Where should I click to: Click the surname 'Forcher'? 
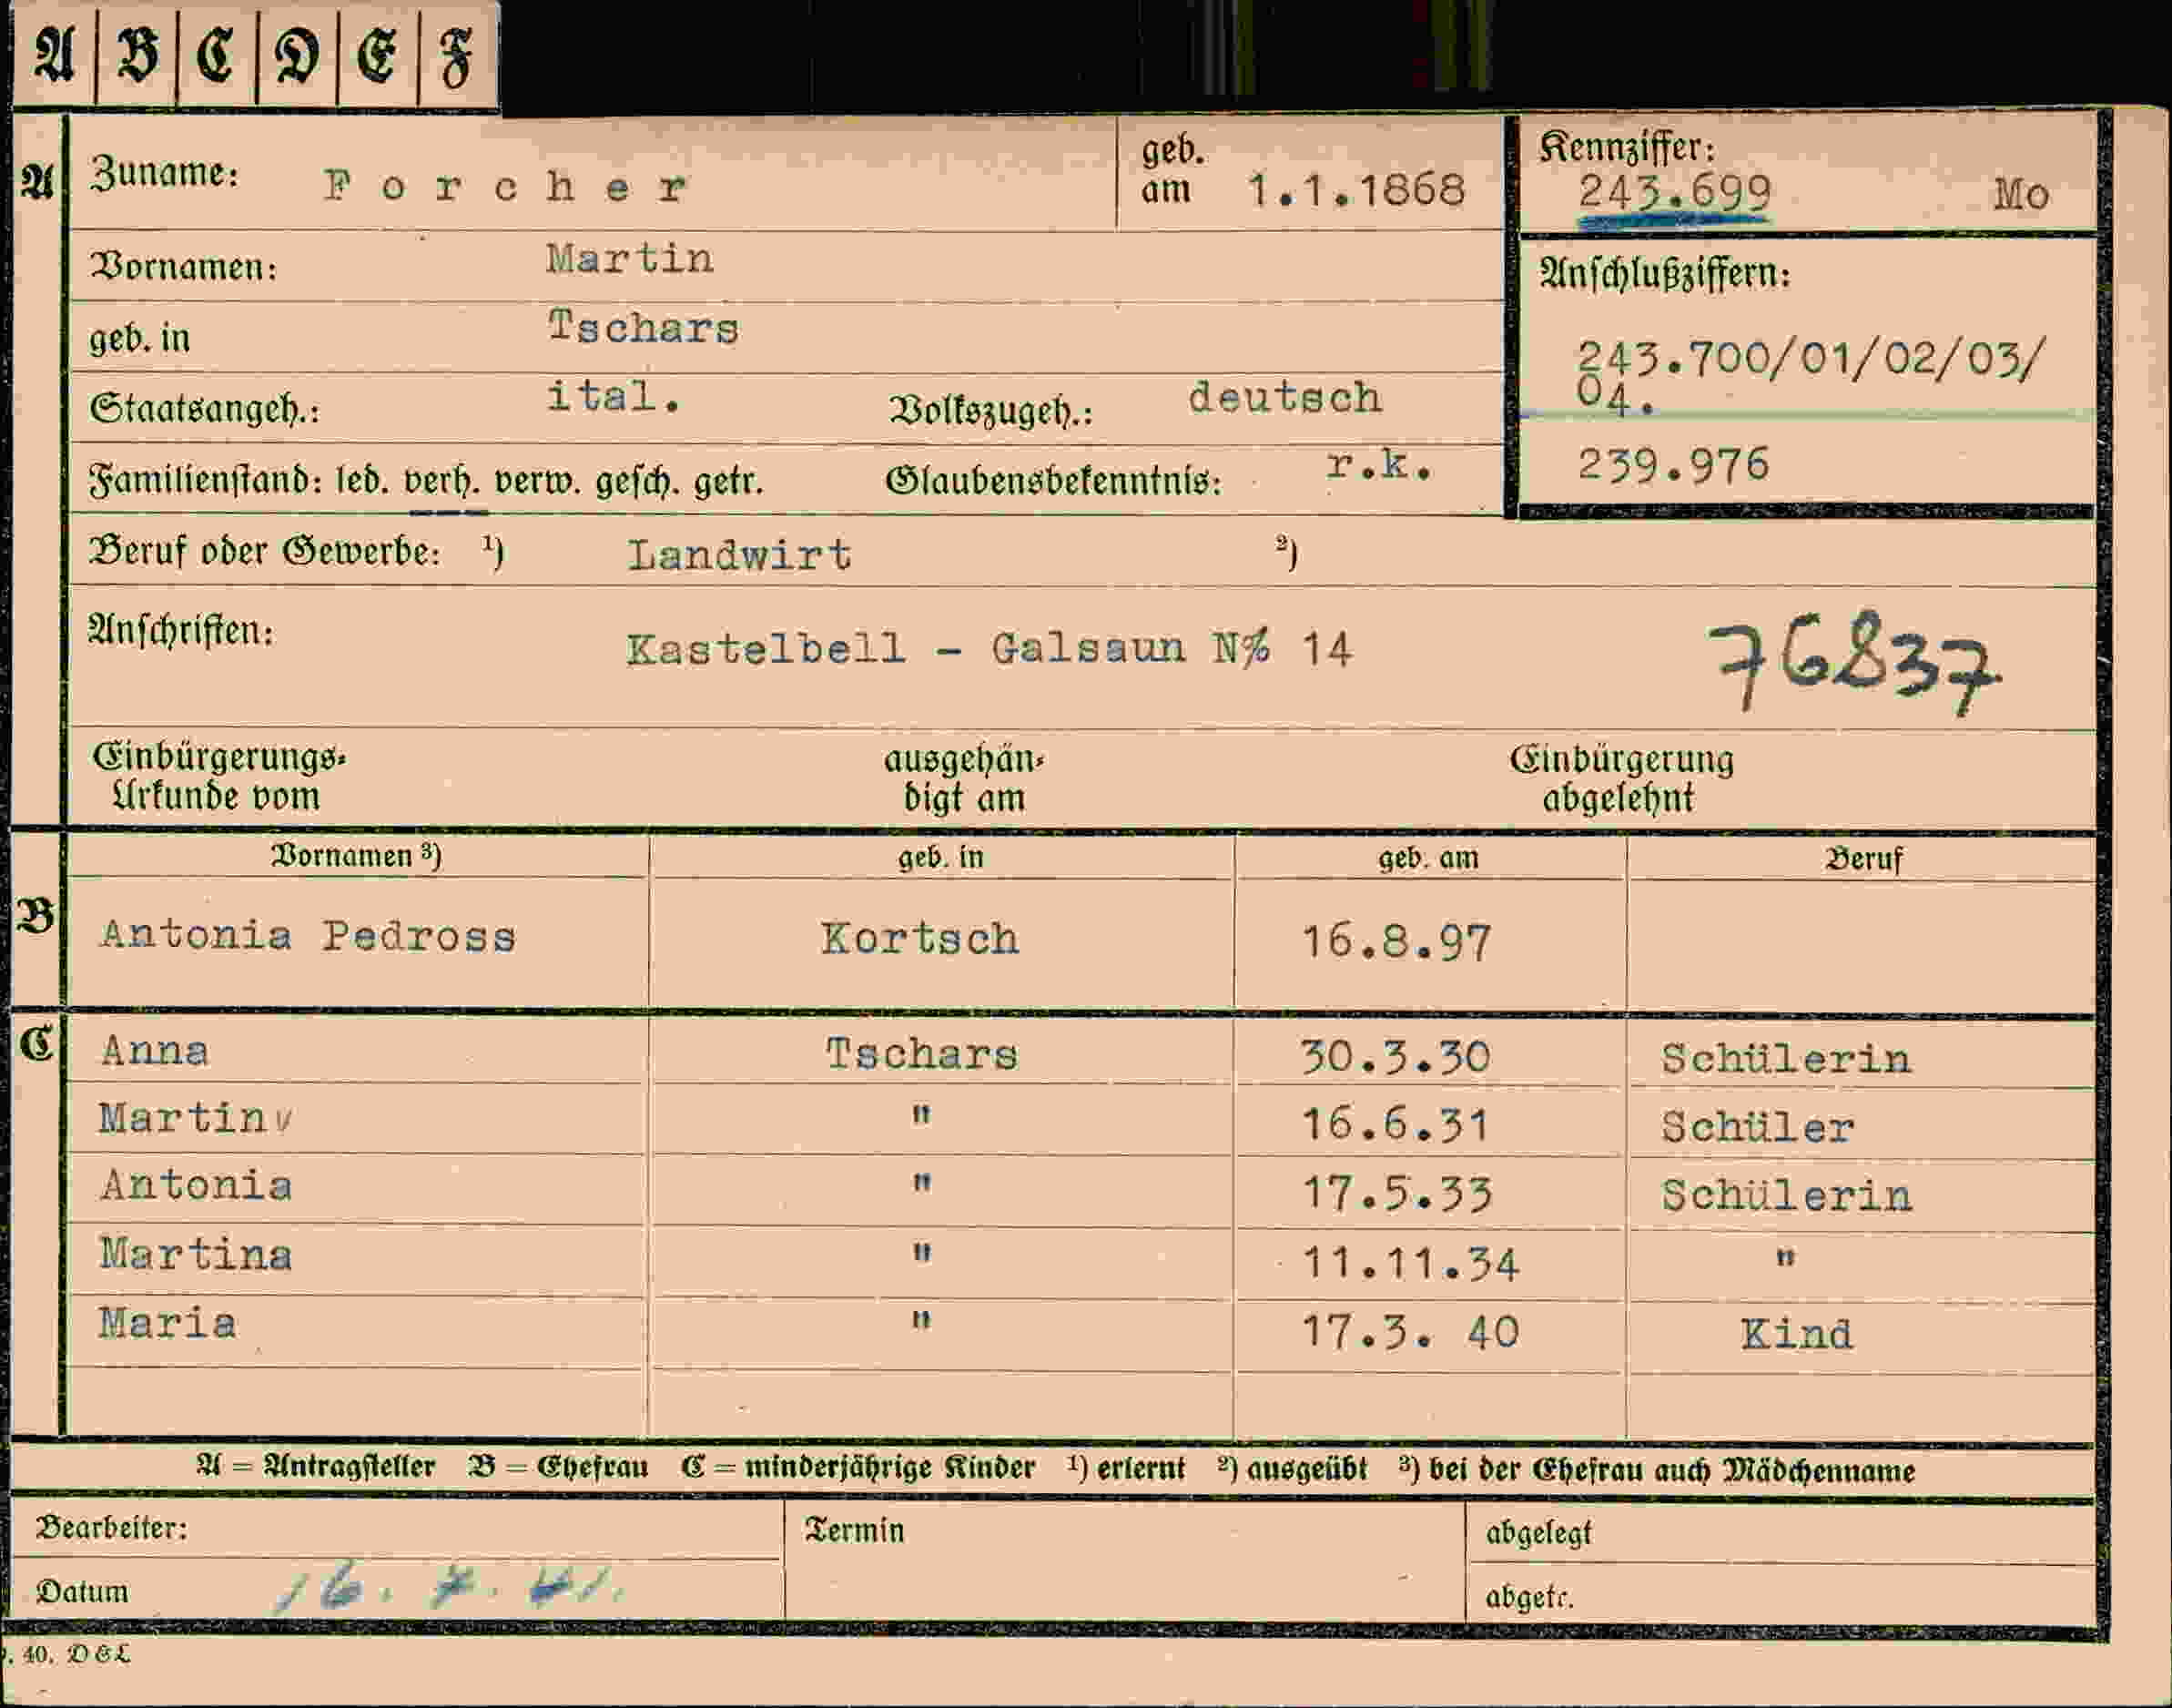point(506,187)
